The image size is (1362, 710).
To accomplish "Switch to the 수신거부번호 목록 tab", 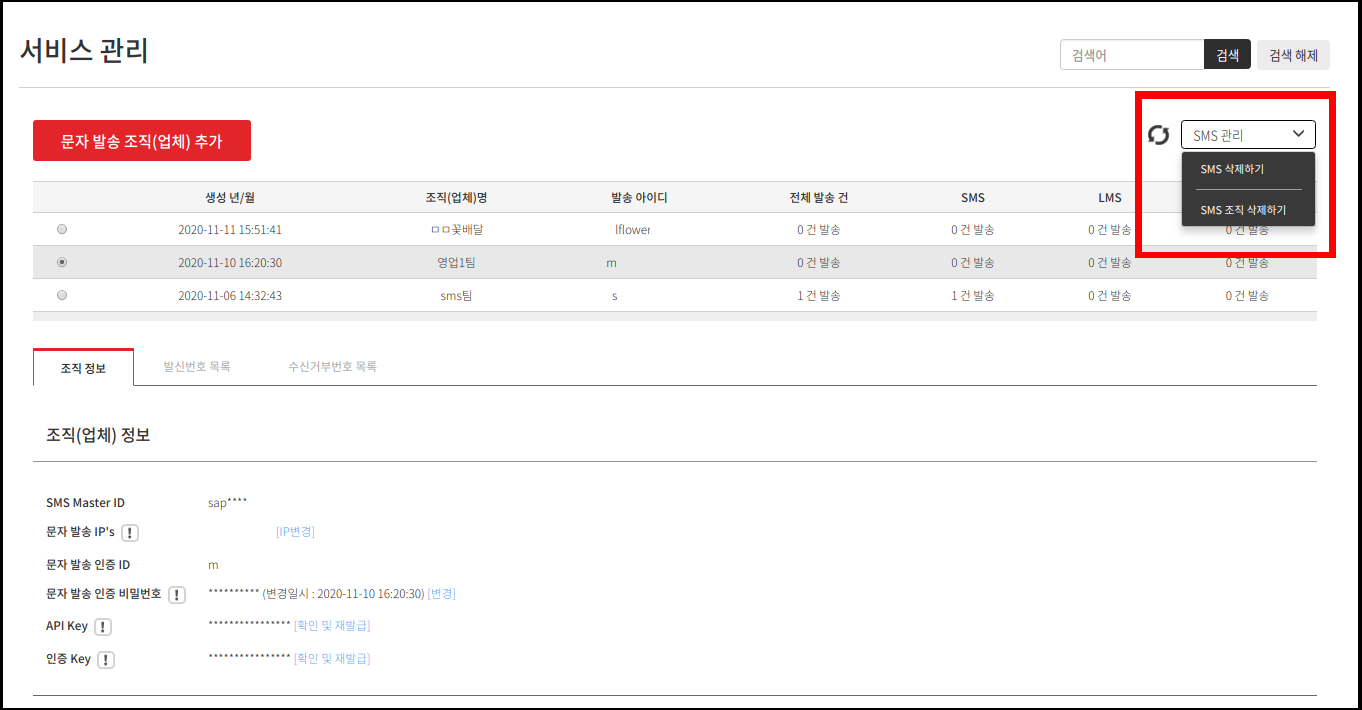I will [332, 367].
